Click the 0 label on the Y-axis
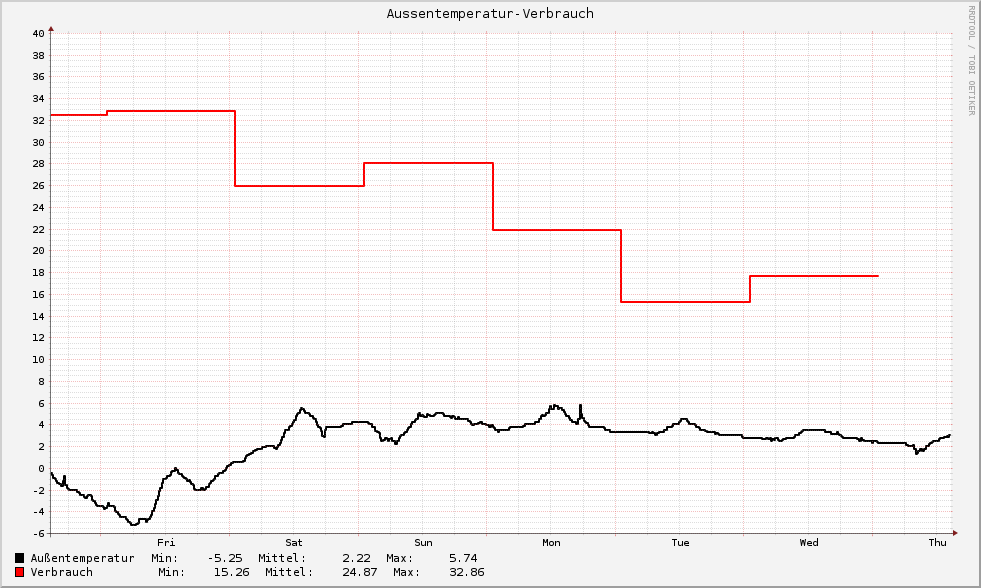 coord(40,468)
